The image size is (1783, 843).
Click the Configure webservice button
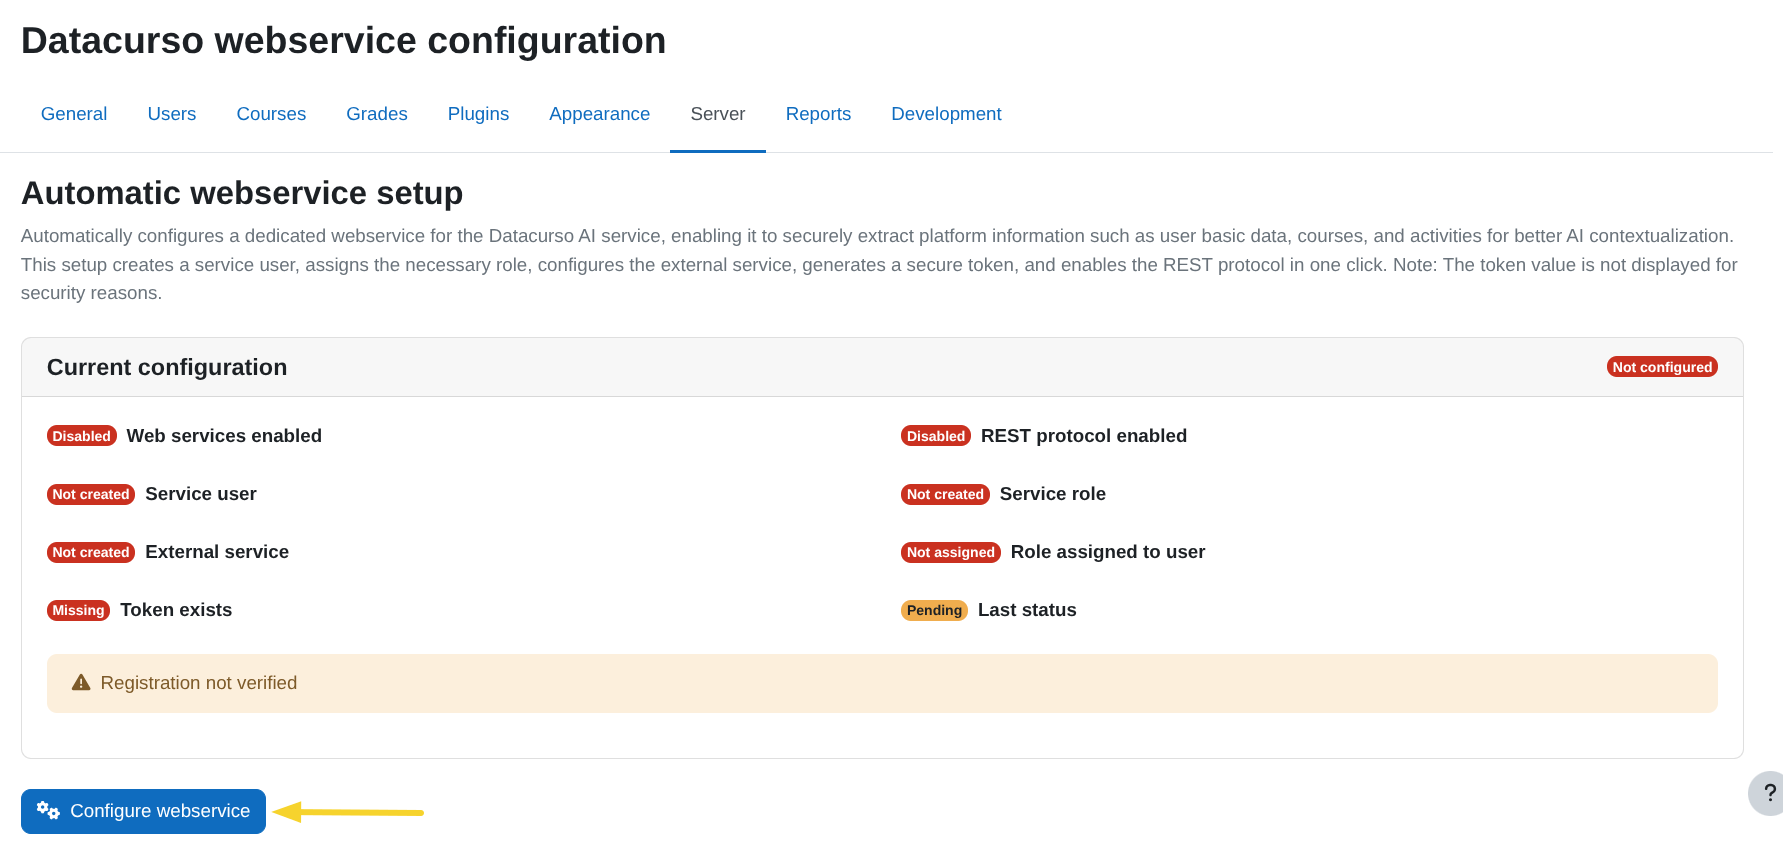pos(143,811)
